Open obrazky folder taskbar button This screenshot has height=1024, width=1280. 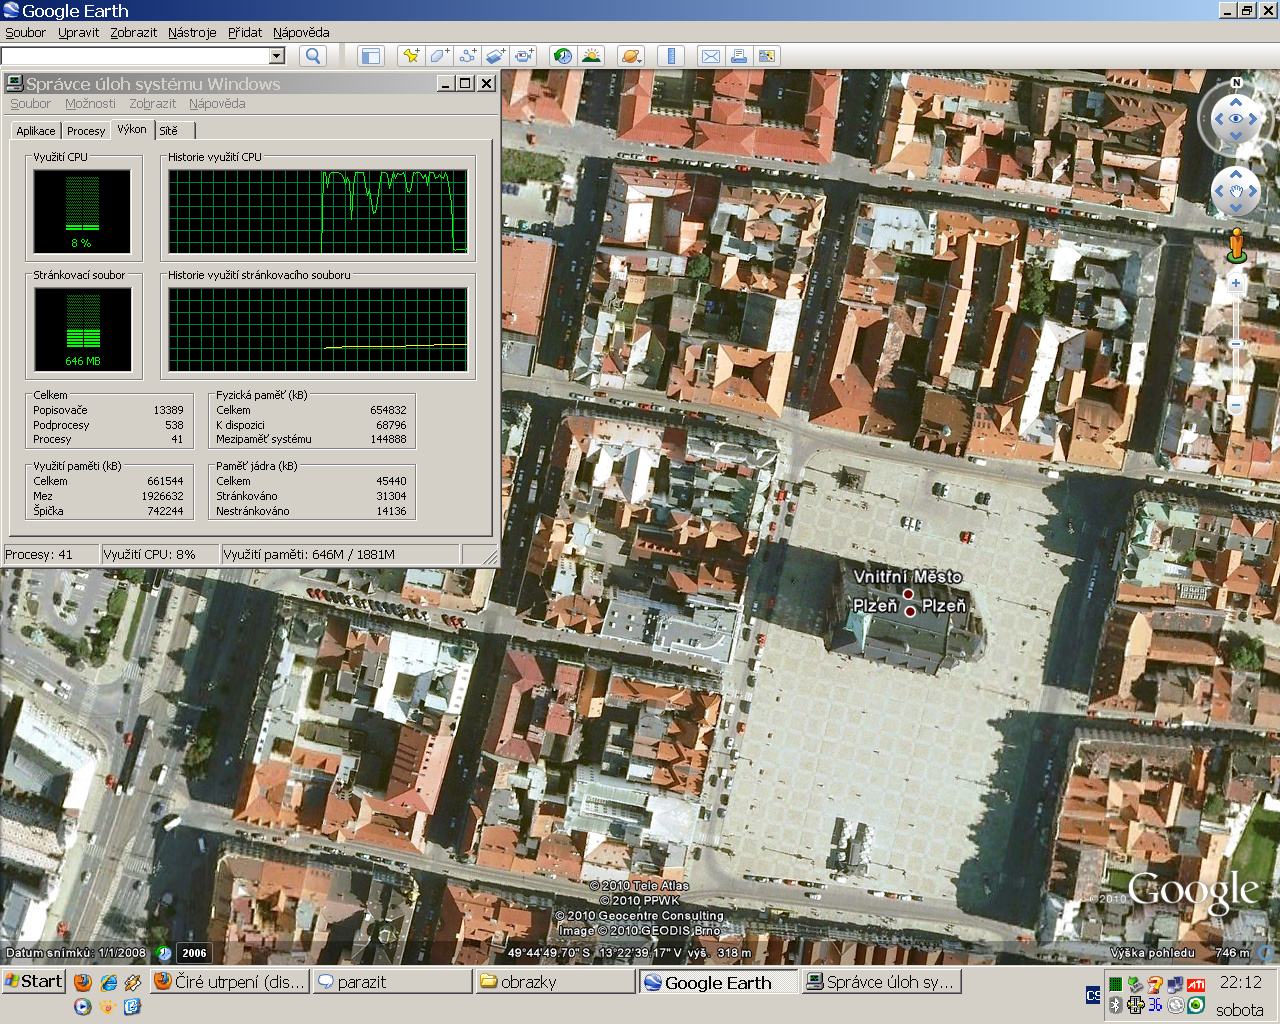point(555,982)
